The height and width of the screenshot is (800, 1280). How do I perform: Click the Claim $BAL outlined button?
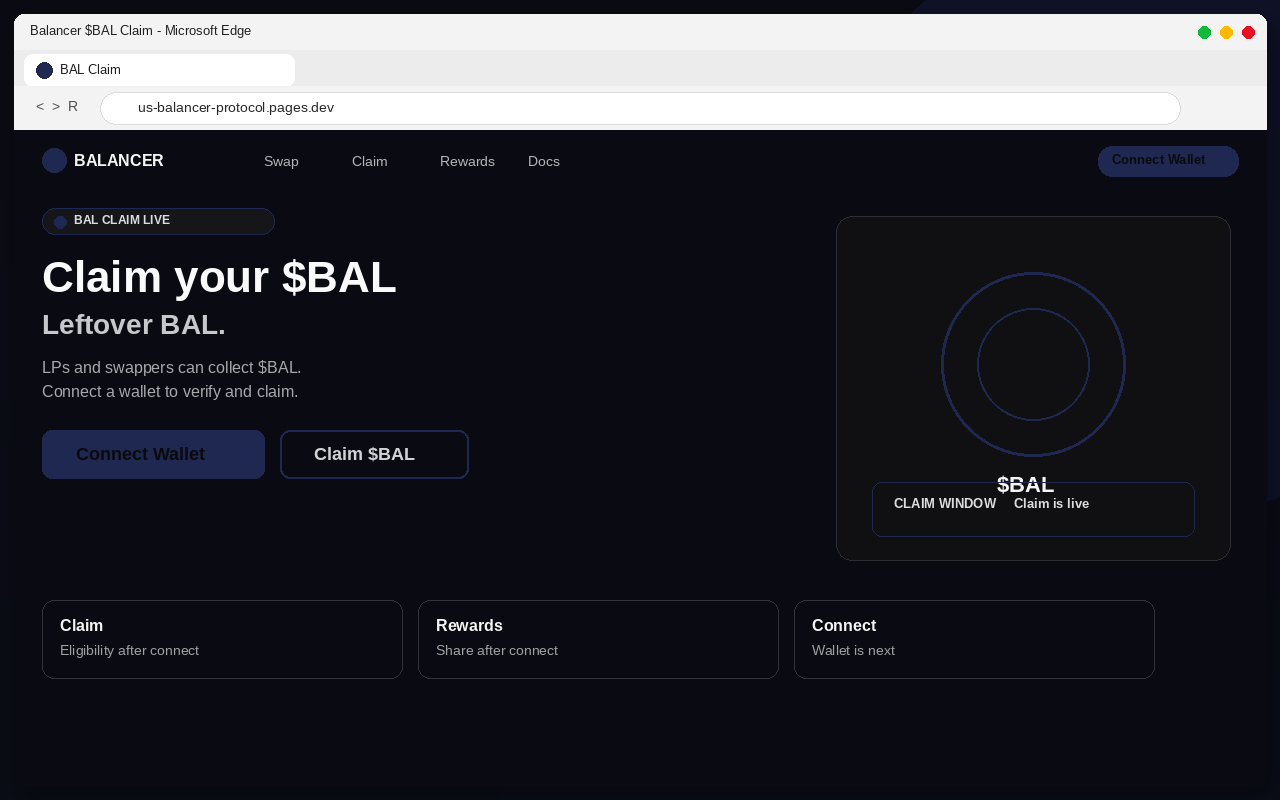point(374,454)
